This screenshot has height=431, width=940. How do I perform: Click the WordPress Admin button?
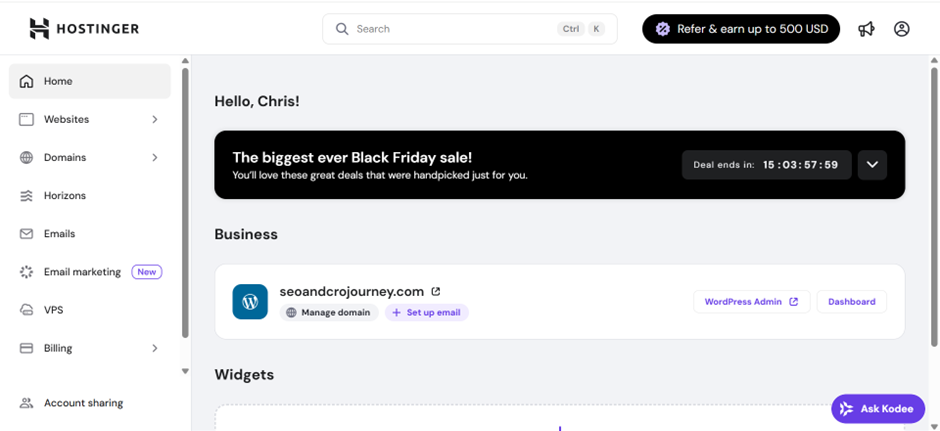751,302
